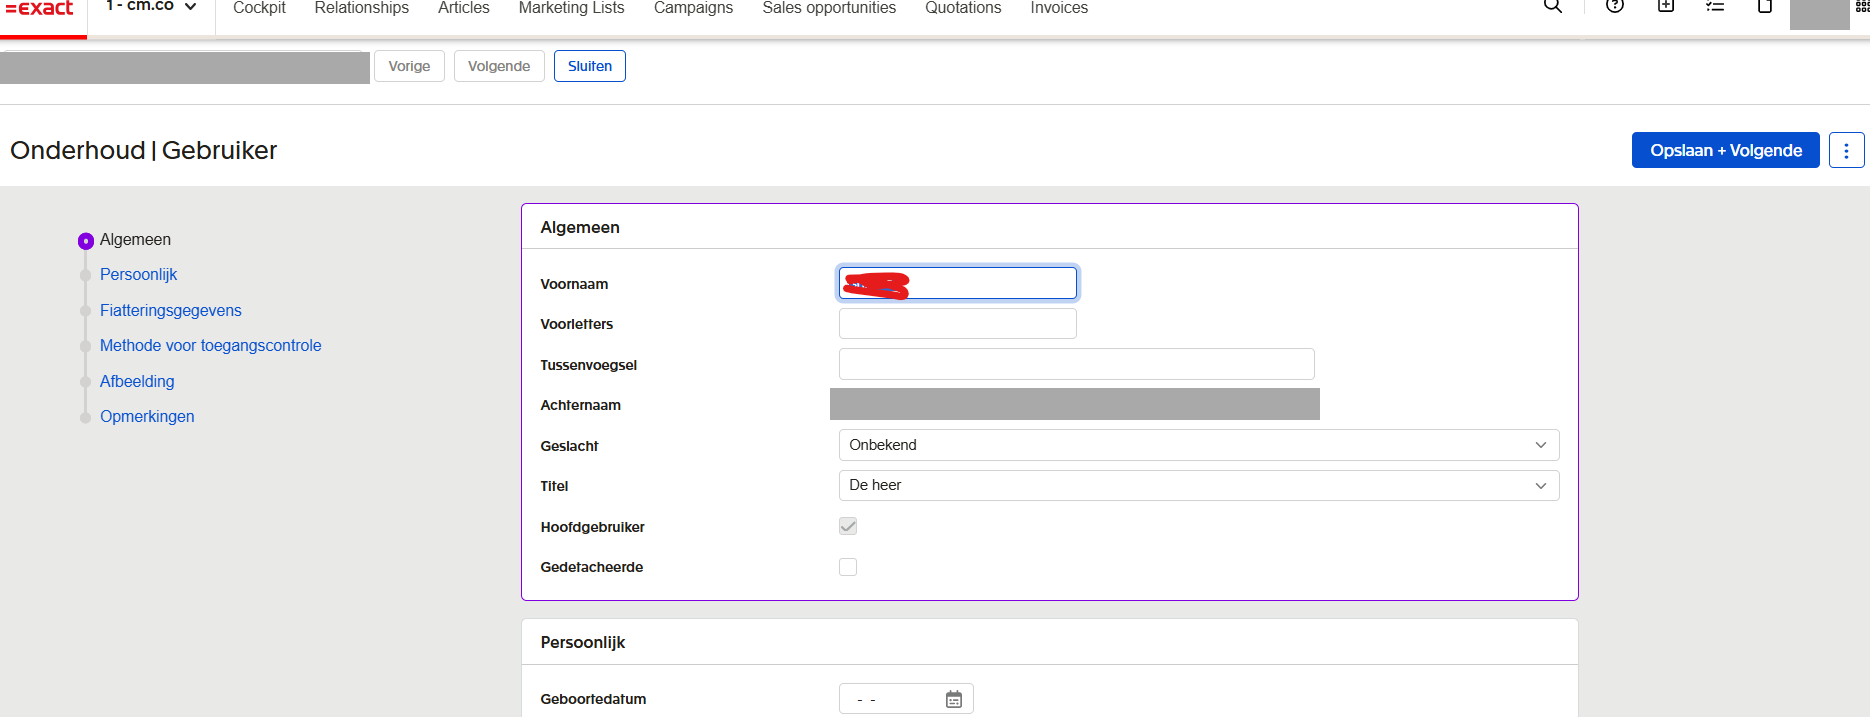Select Algemeen in the side navigation
Viewport: 1870px width, 717px height.
pos(135,239)
